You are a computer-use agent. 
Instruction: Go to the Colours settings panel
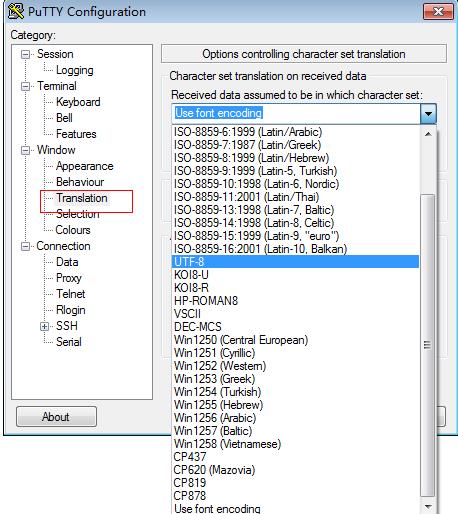73,230
